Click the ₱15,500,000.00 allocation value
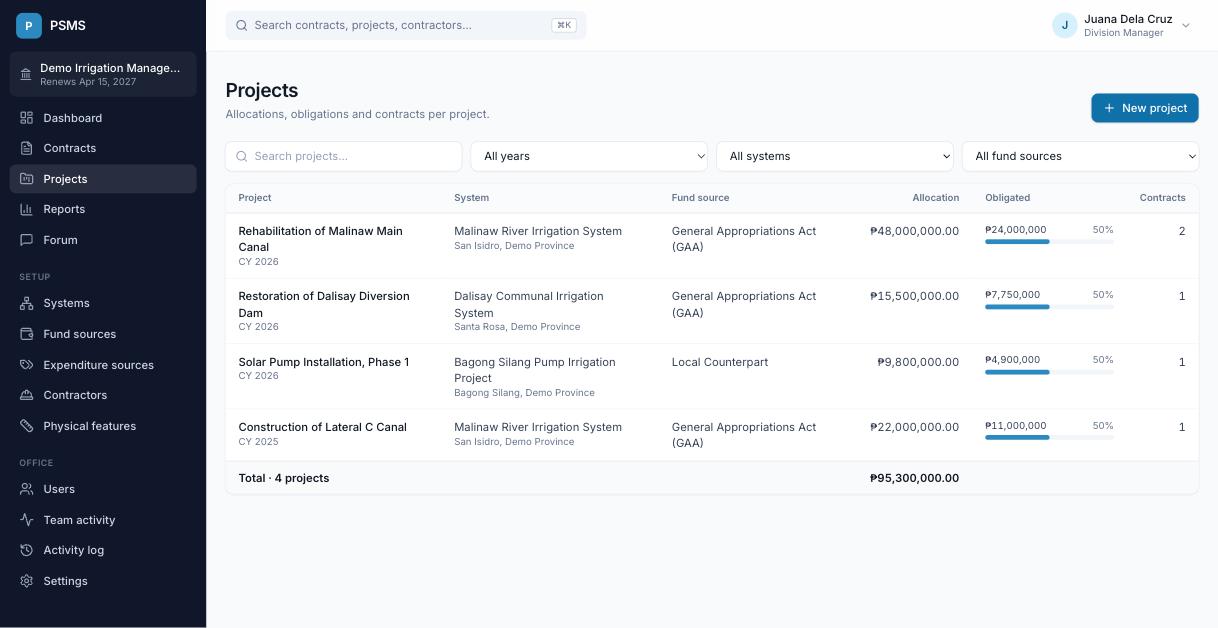The width and height of the screenshot is (1218, 628). click(x=914, y=296)
